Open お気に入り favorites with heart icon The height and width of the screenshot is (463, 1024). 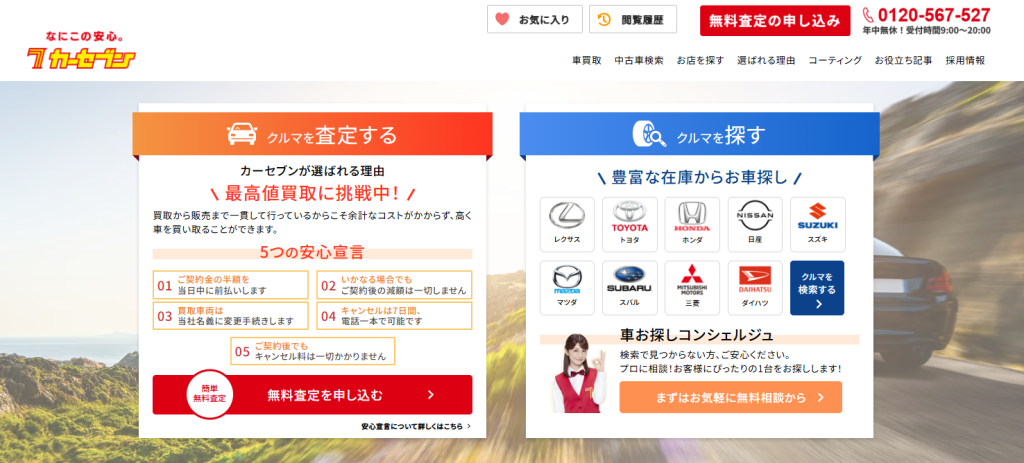pyautogui.click(x=534, y=19)
